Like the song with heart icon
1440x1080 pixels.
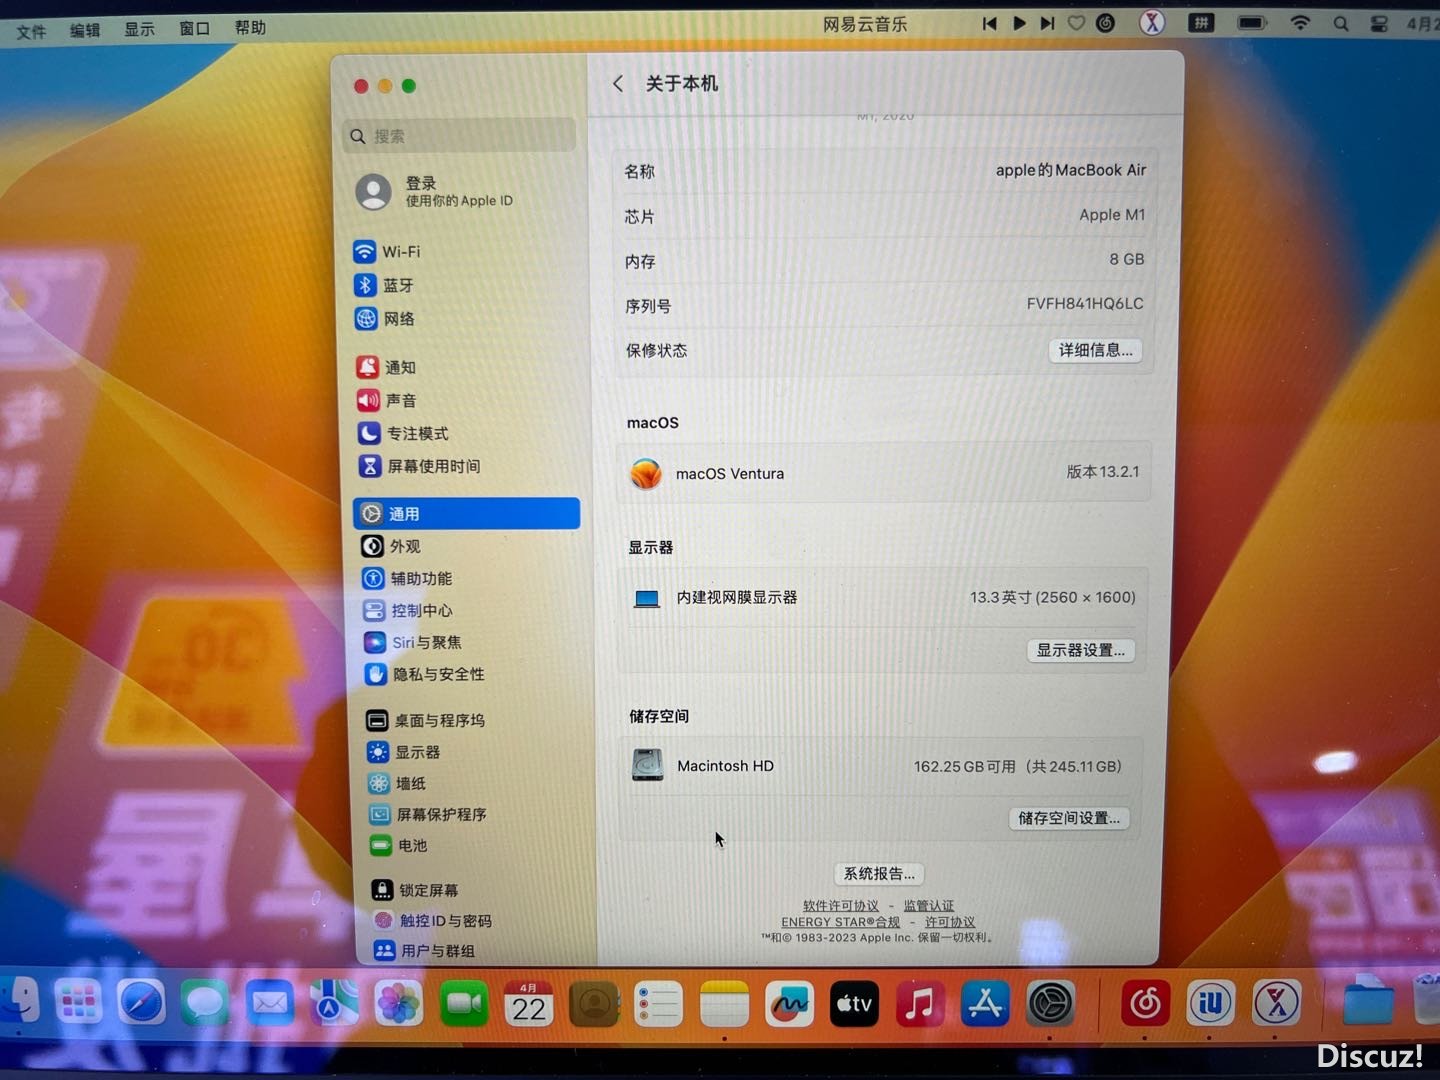(1076, 22)
